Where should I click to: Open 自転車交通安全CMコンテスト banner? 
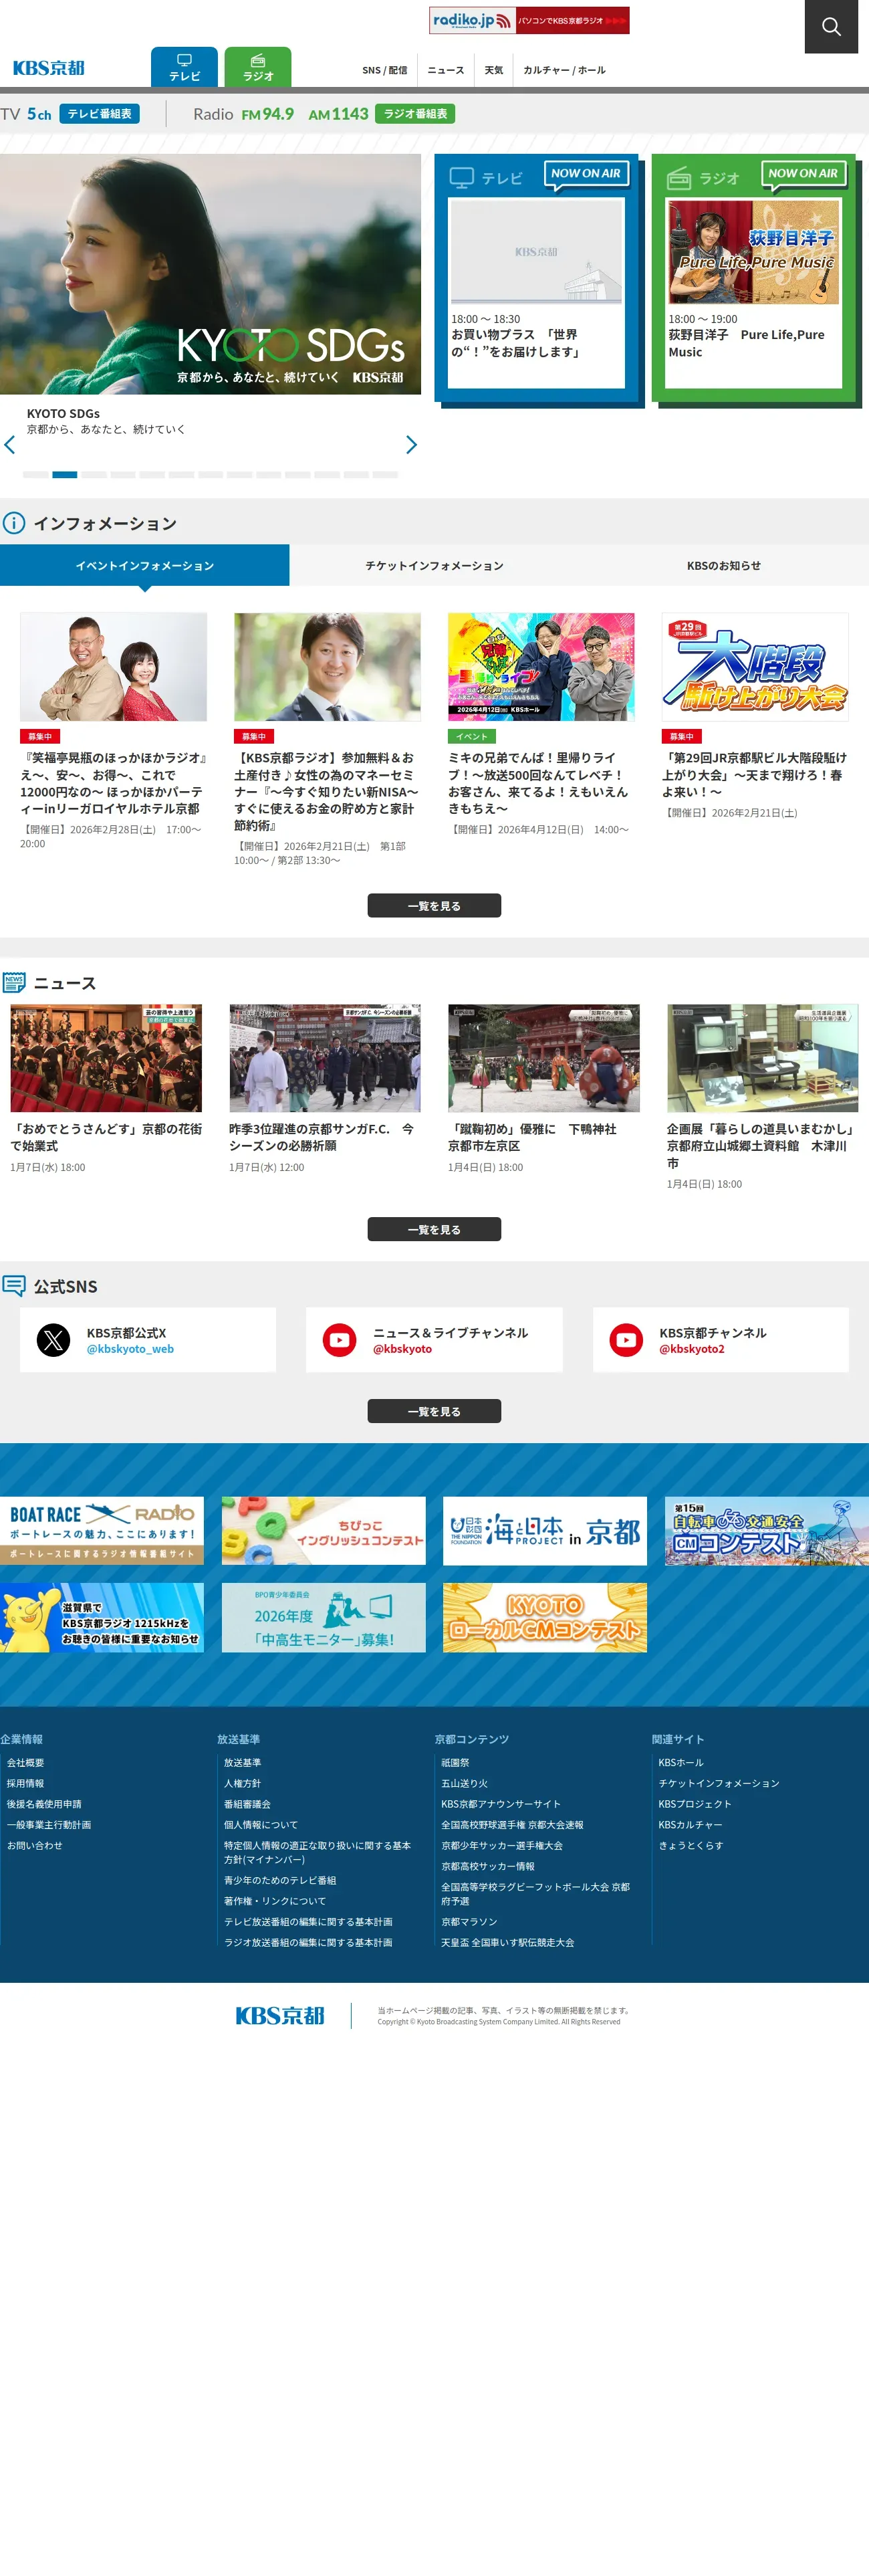click(x=767, y=1531)
